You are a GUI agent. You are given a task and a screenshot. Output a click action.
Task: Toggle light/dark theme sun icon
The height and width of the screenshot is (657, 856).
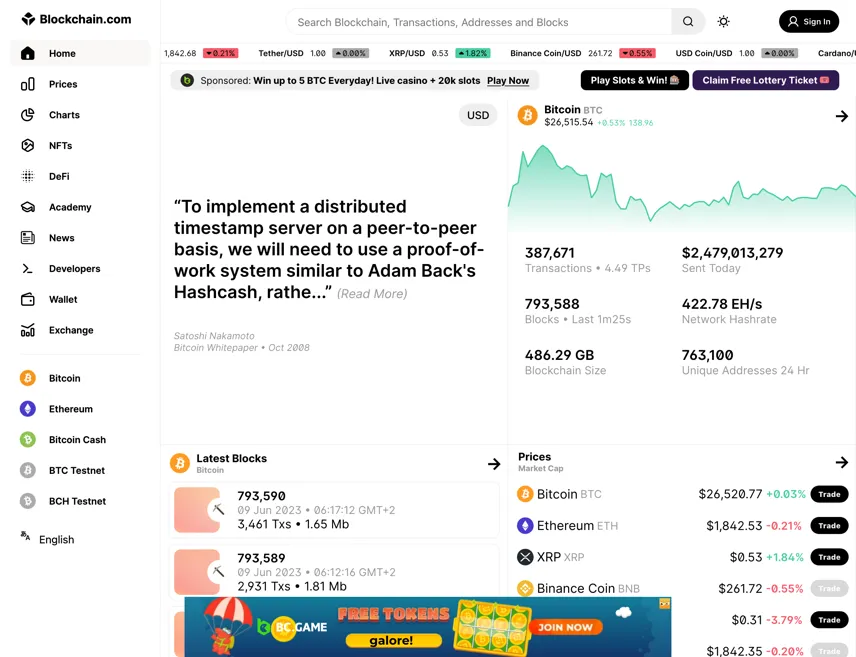pos(723,22)
